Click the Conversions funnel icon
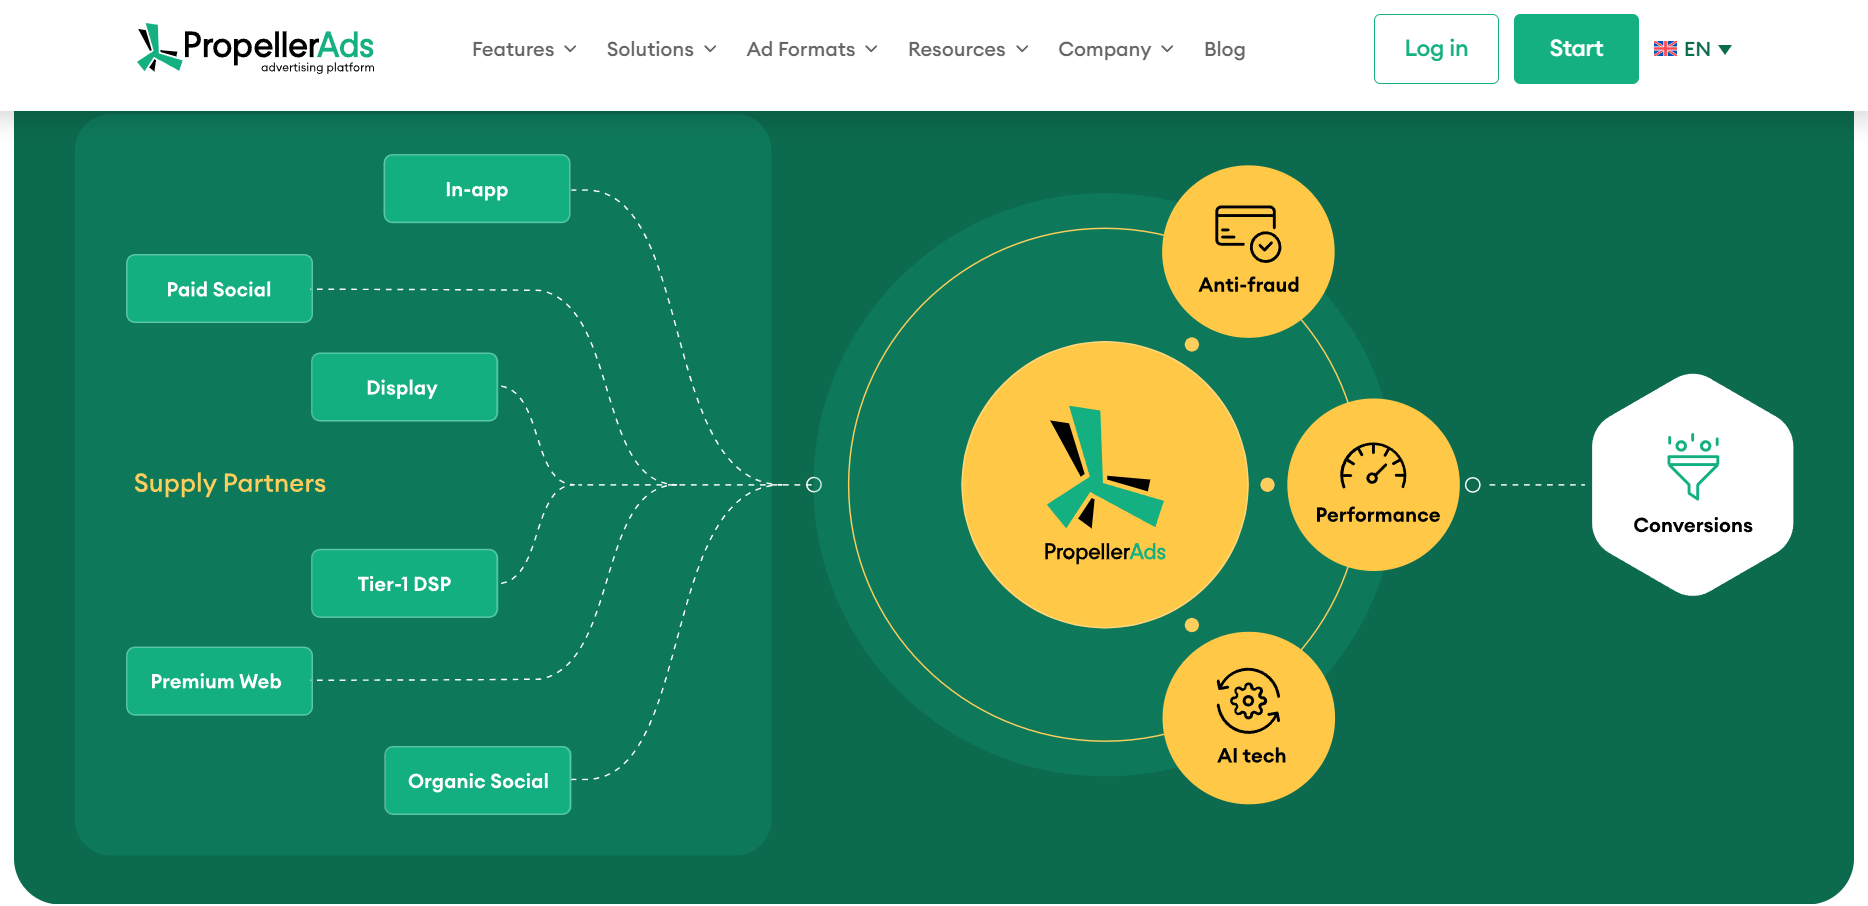This screenshot has height=906, width=1868. 1693,467
